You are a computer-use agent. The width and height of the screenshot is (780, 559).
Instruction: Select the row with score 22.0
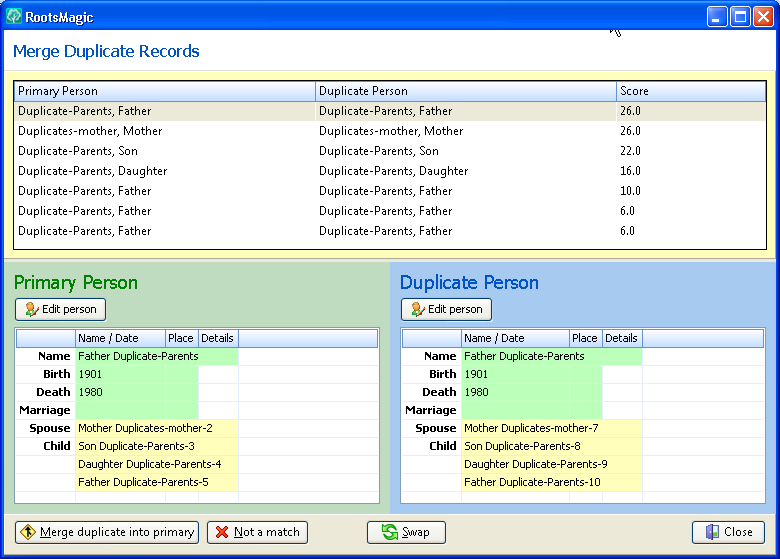pyautogui.click(x=390, y=151)
